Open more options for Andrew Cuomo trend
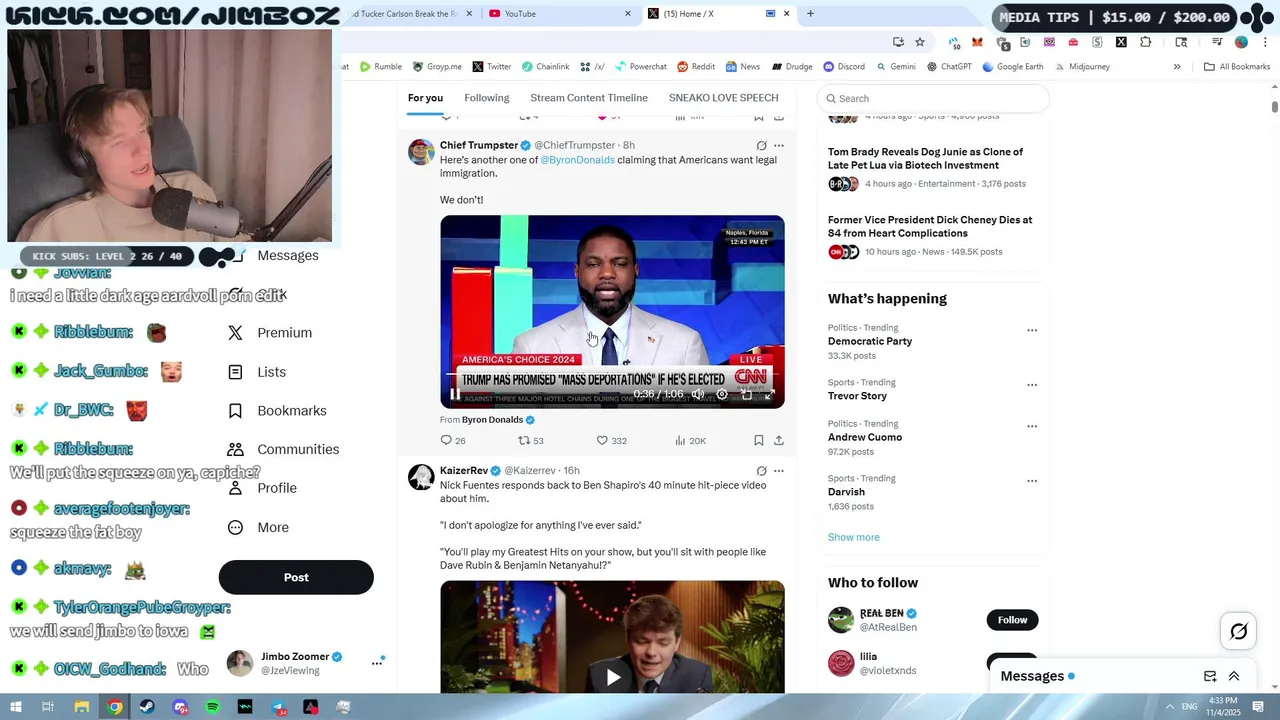 click(x=1032, y=426)
